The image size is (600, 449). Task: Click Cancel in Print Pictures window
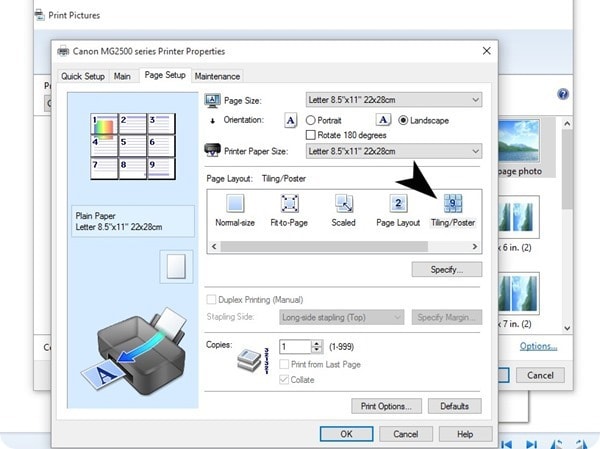(x=540, y=375)
